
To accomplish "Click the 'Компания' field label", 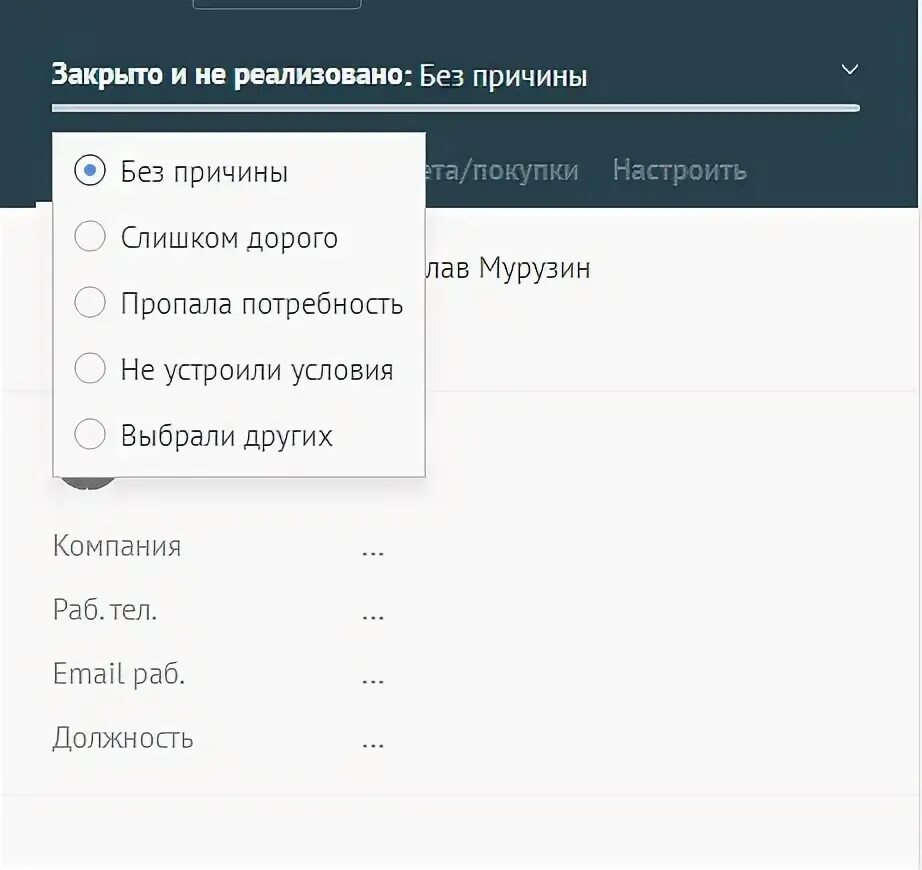I will [x=117, y=546].
